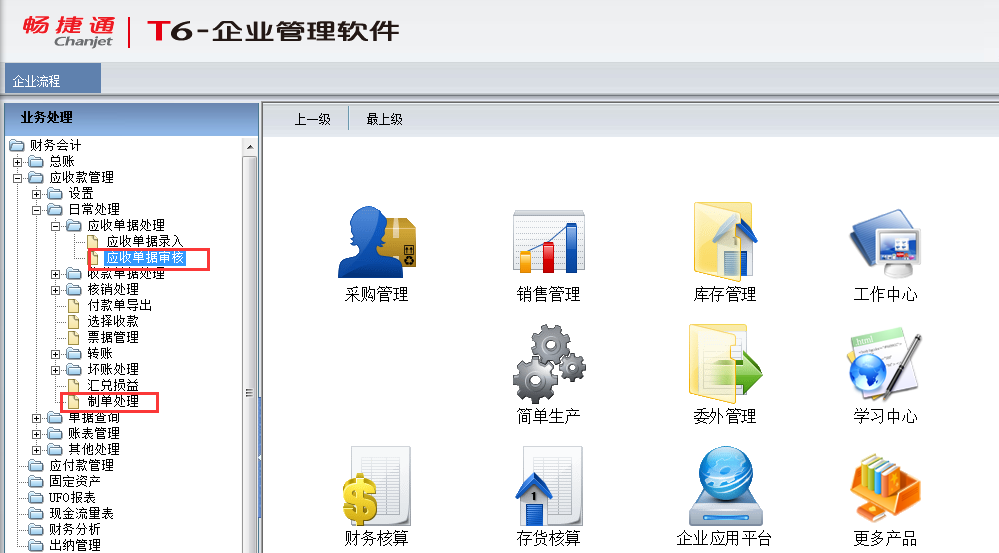999x553 pixels.
Task: Select 应收单据审核 in the tree
Action: point(145,257)
